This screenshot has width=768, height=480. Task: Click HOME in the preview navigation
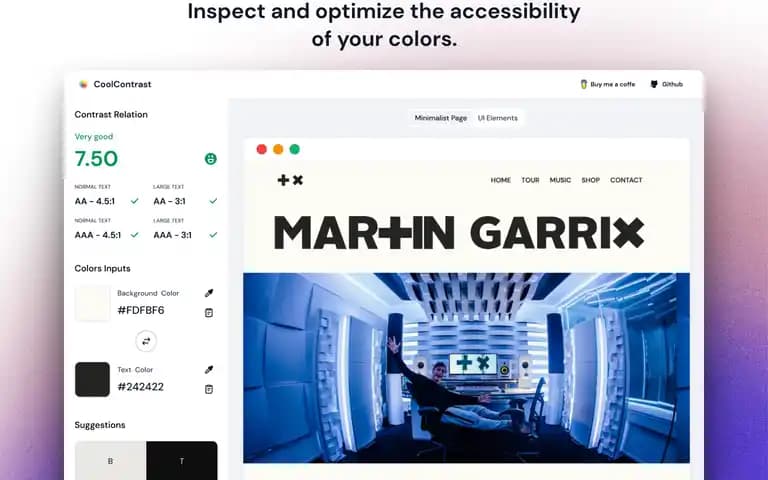point(501,180)
